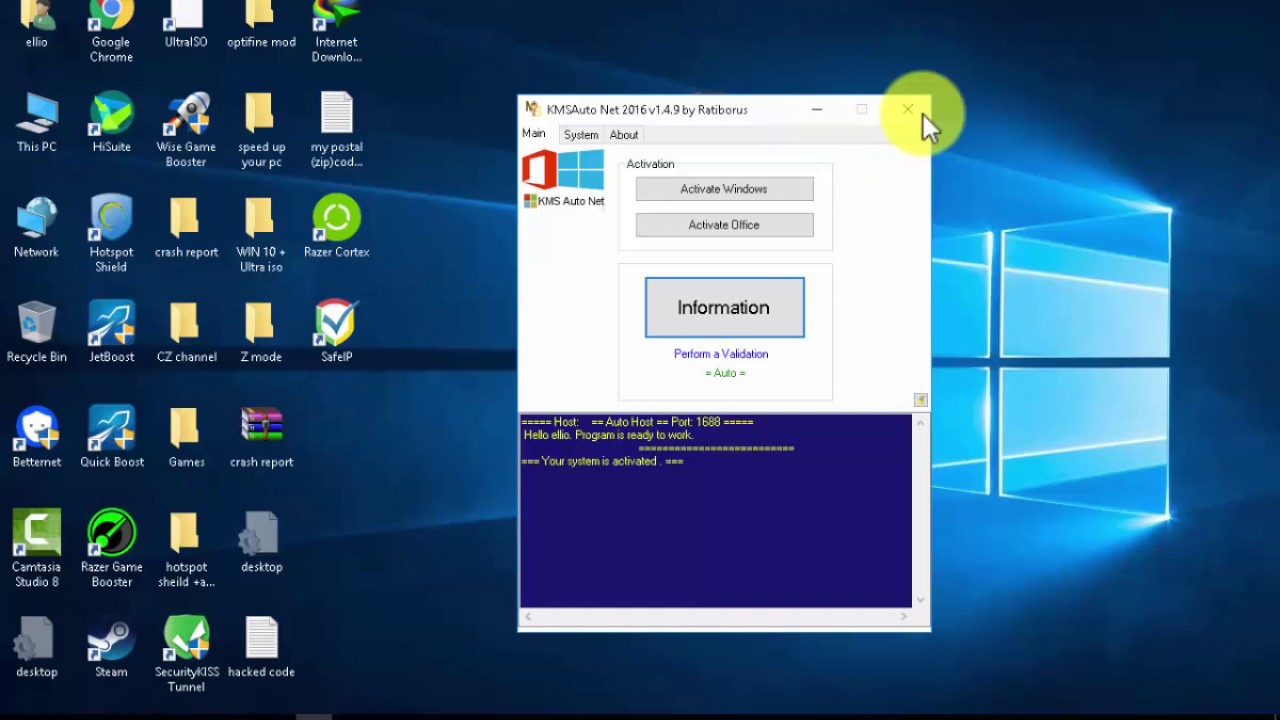
Task: Open the hotspot sheild folder
Action: pos(186,549)
